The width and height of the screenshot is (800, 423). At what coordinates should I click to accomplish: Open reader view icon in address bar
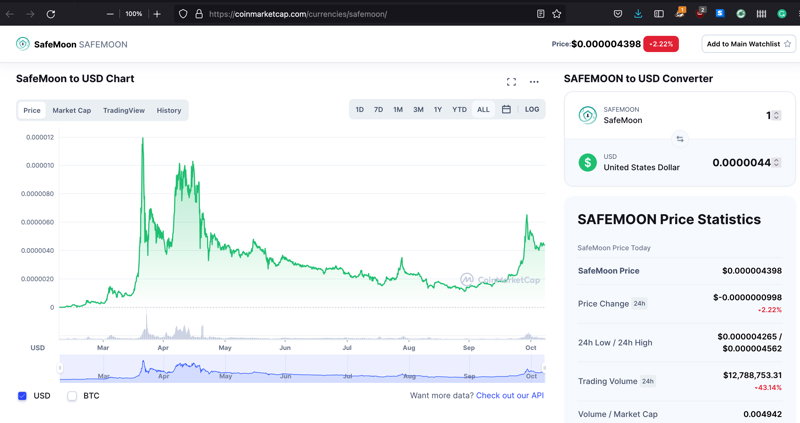[x=540, y=14]
